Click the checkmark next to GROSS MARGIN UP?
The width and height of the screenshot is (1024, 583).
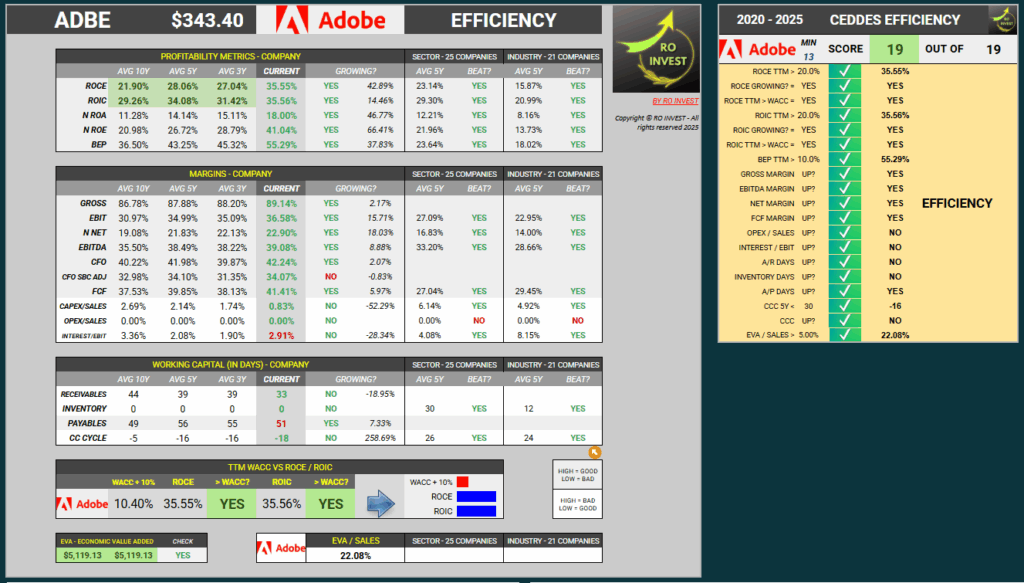pyautogui.click(x=845, y=174)
